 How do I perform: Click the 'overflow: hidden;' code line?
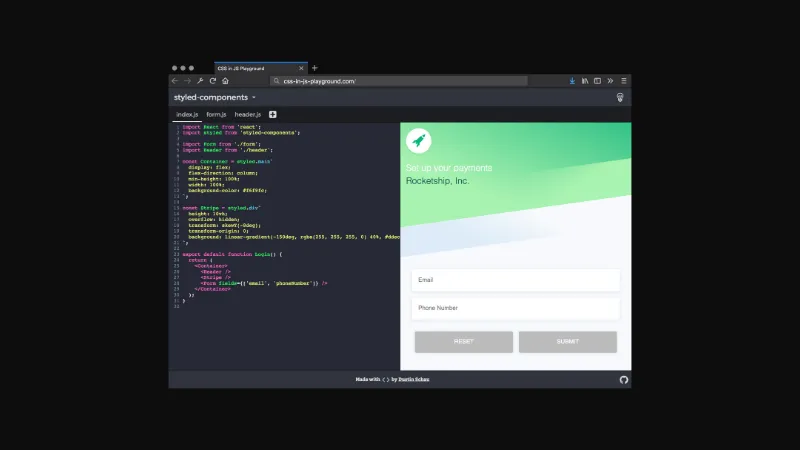pos(214,219)
